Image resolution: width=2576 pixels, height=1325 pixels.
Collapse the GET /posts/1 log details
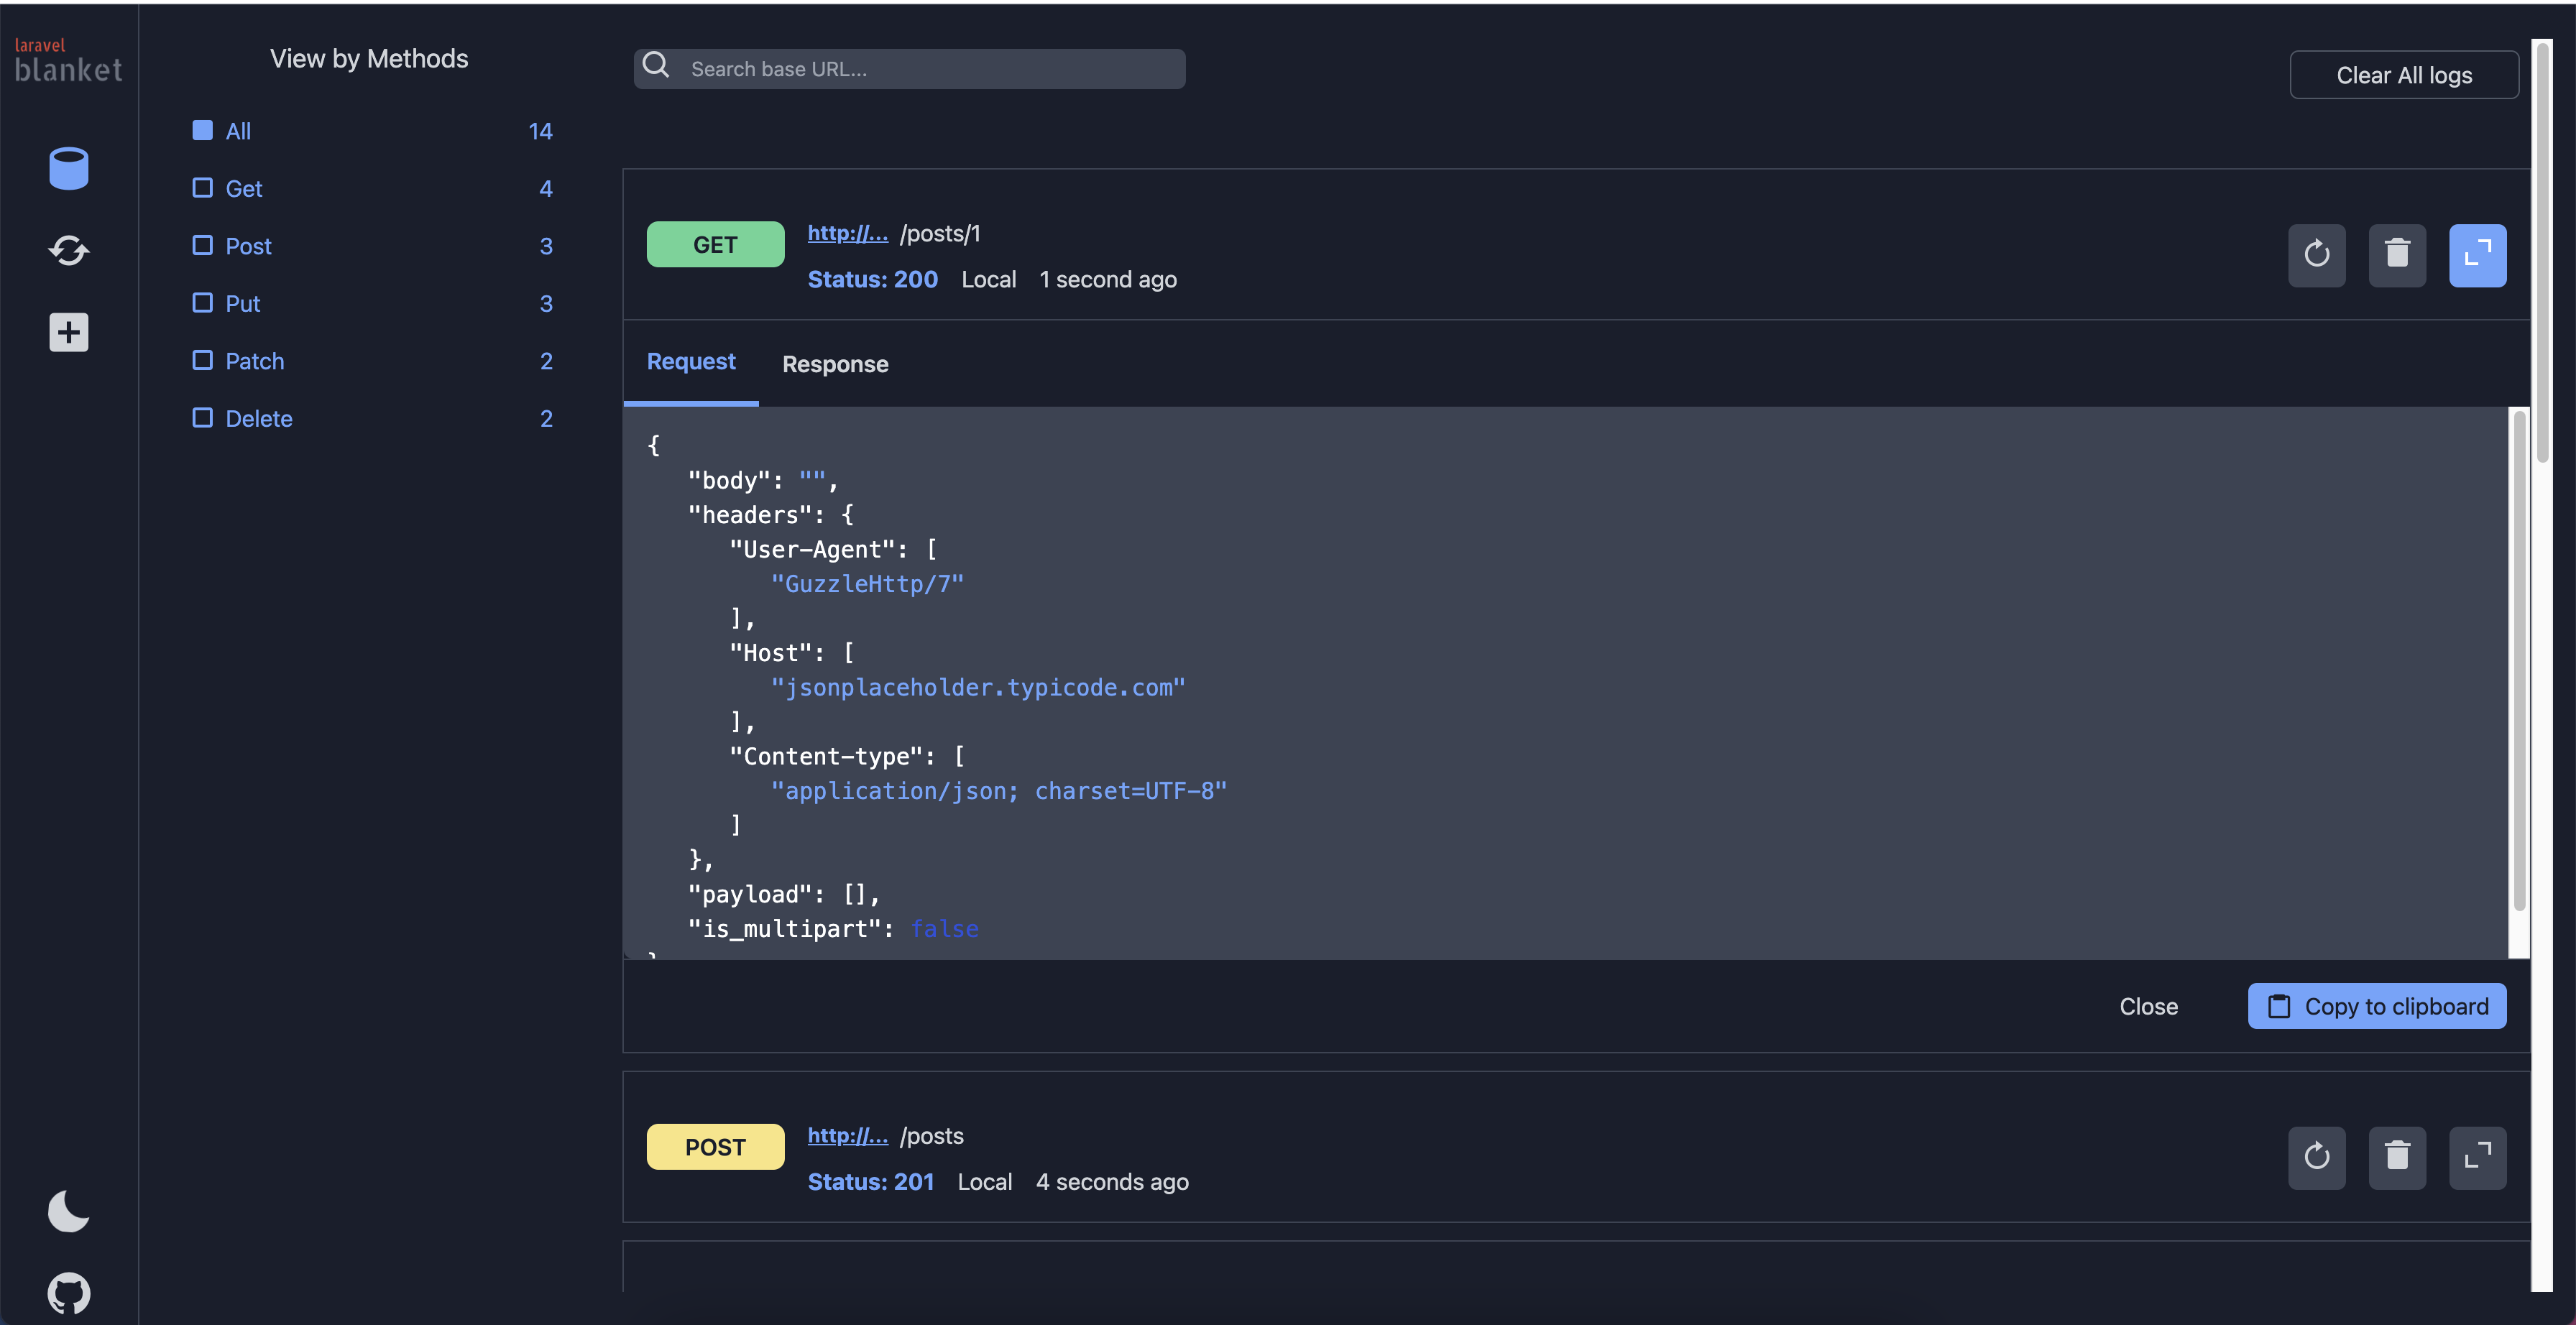[2476, 255]
